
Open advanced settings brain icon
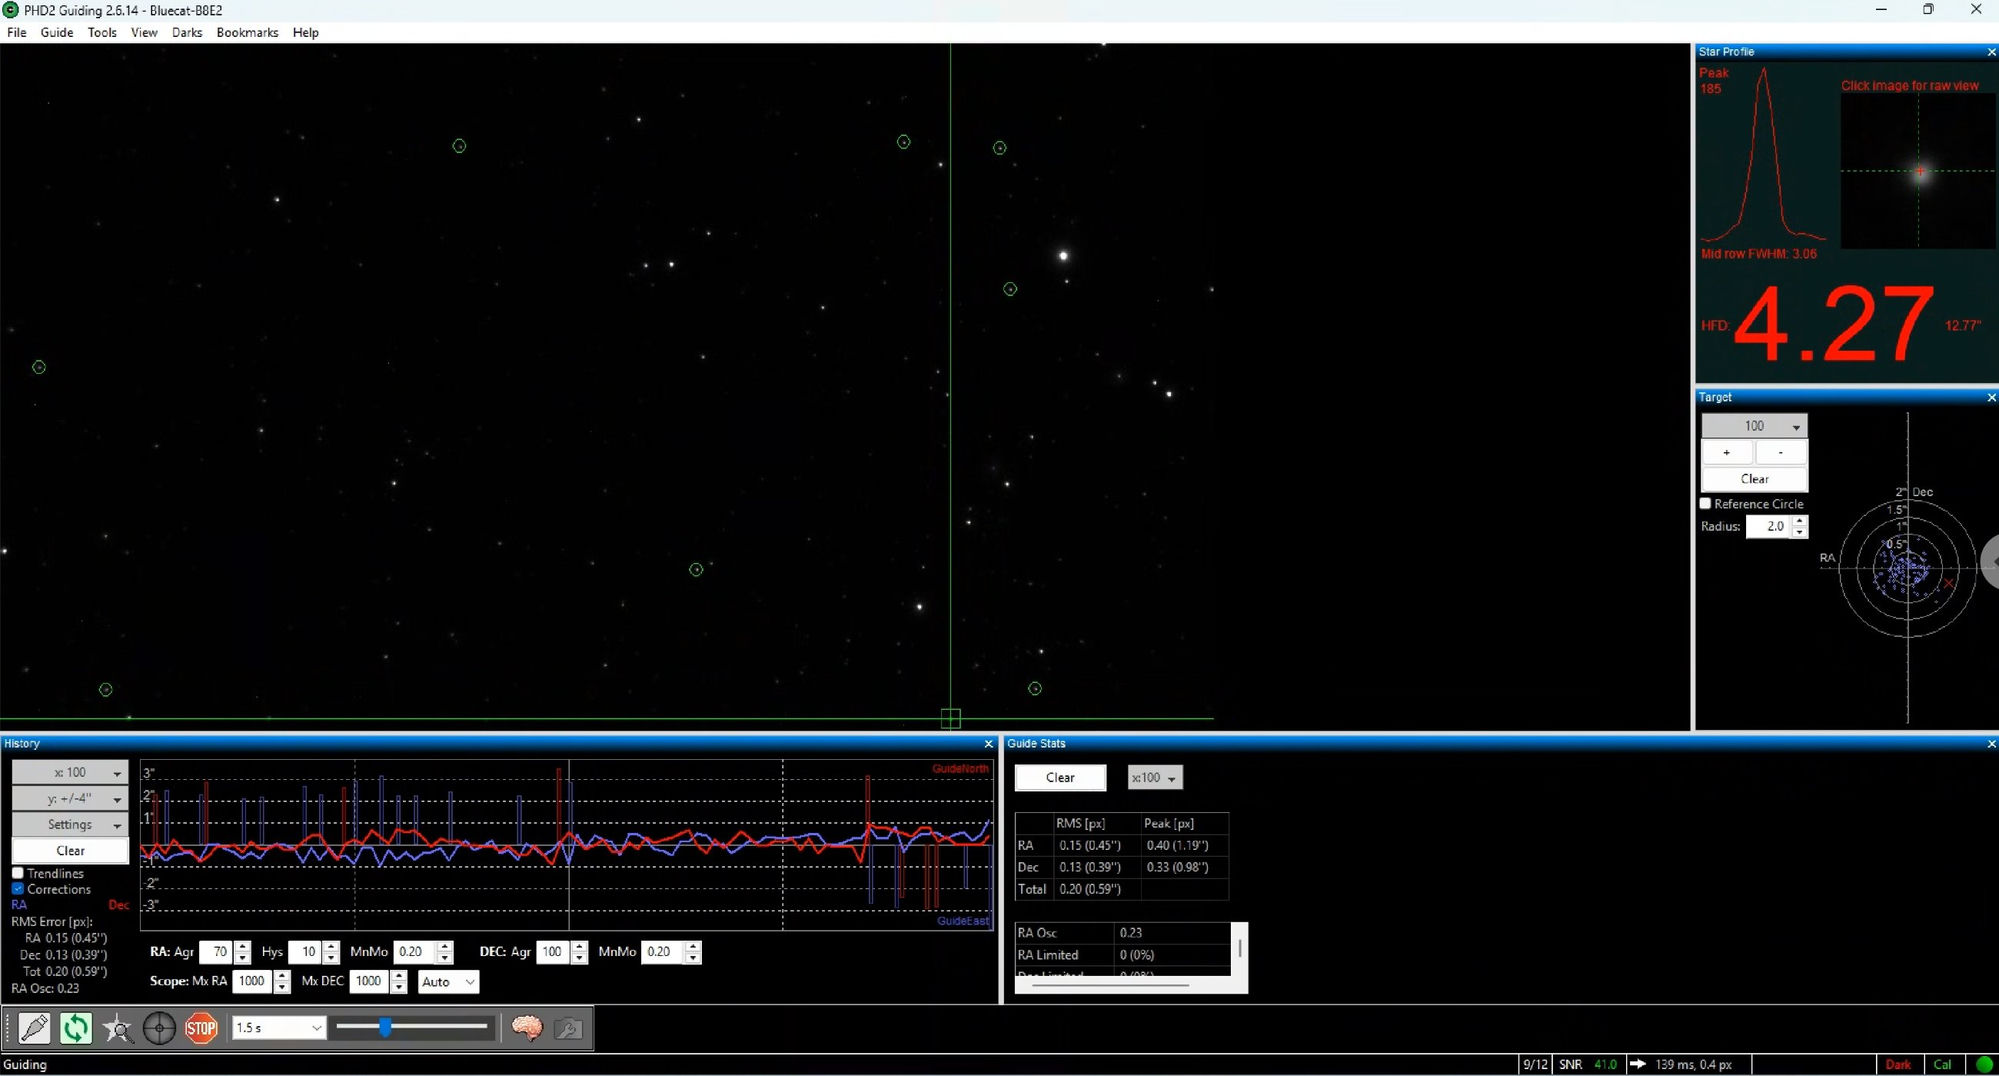[527, 1028]
